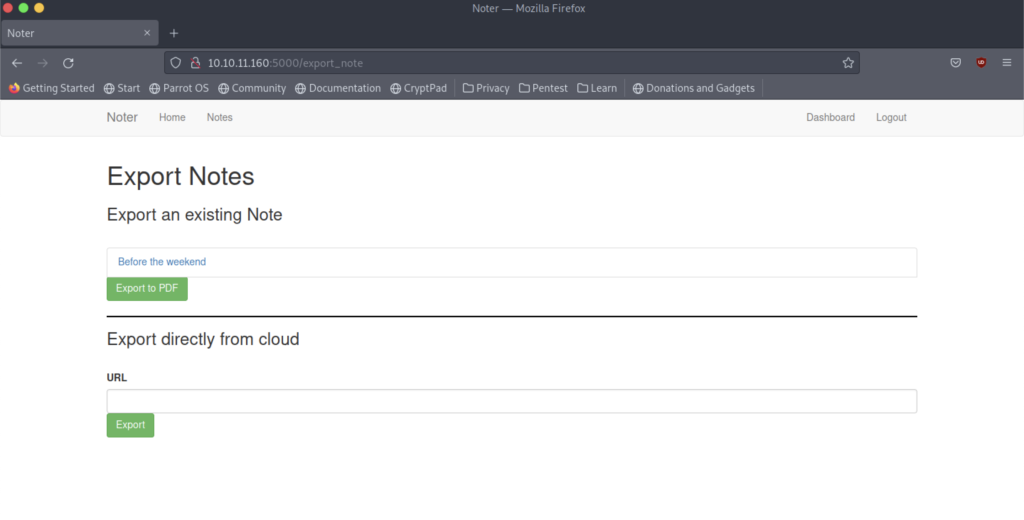Expand the Learn bookmarks folder
The height and width of the screenshot is (520, 1024).
pos(597,88)
